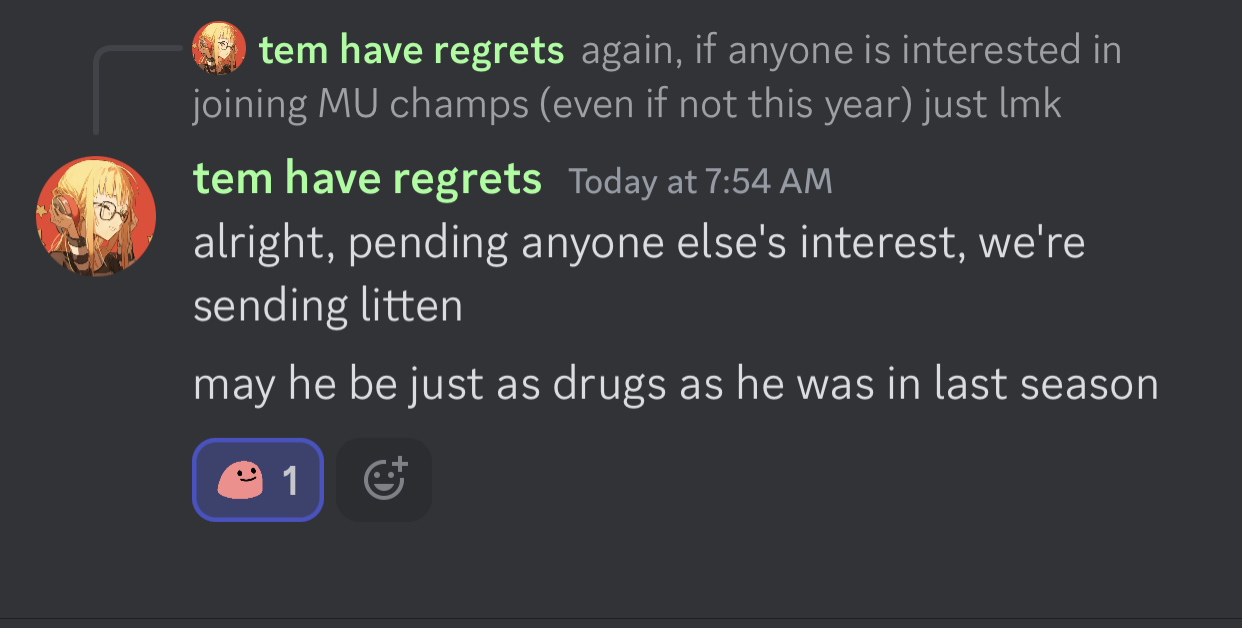Click the message line 'alright, pending anyone else's interest'
The width and height of the screenshot is (1242, 628).
click(639, 243)
